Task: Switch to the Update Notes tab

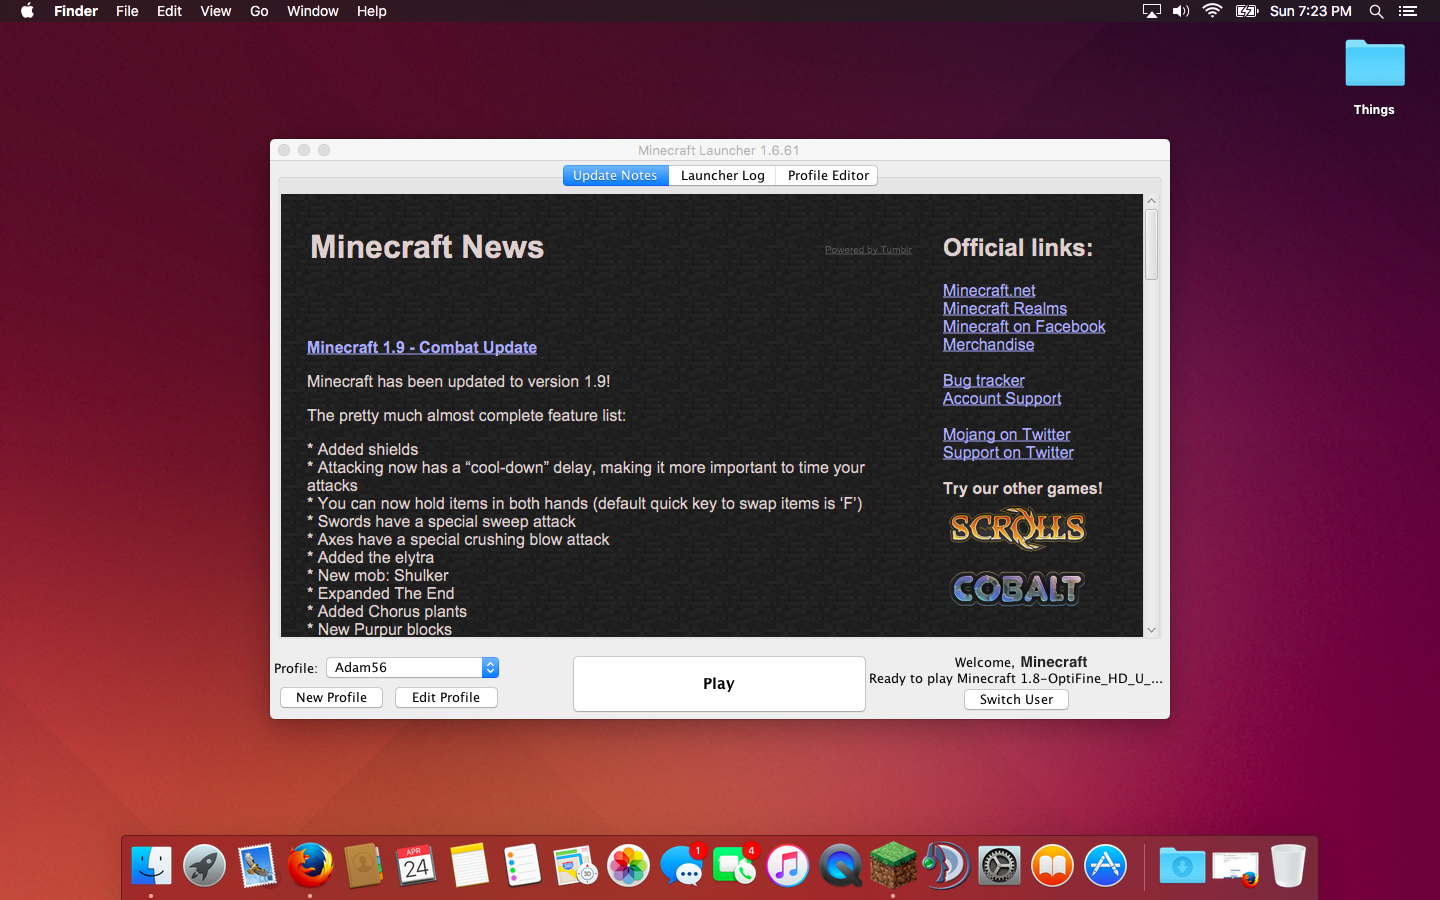Action: 615,175
